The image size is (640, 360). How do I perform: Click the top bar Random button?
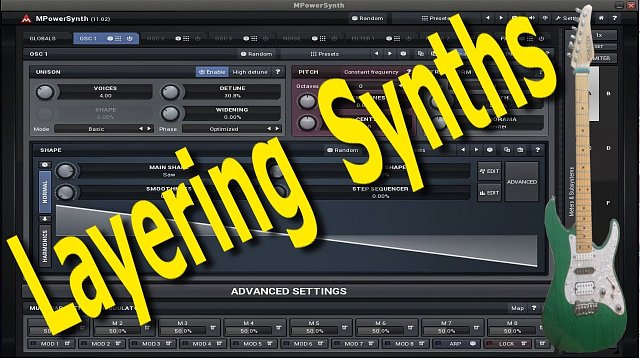click(367, 18)
